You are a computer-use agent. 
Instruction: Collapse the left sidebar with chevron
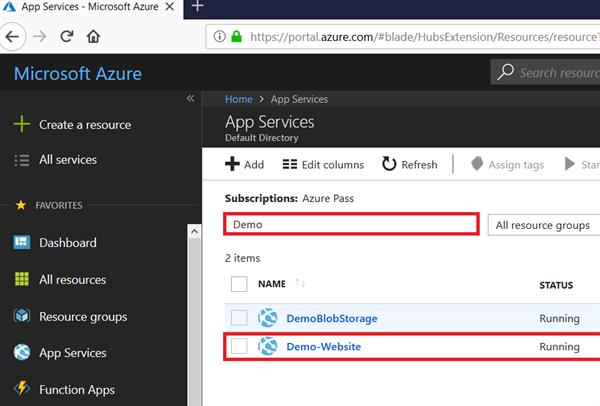(x=191, y=98)
